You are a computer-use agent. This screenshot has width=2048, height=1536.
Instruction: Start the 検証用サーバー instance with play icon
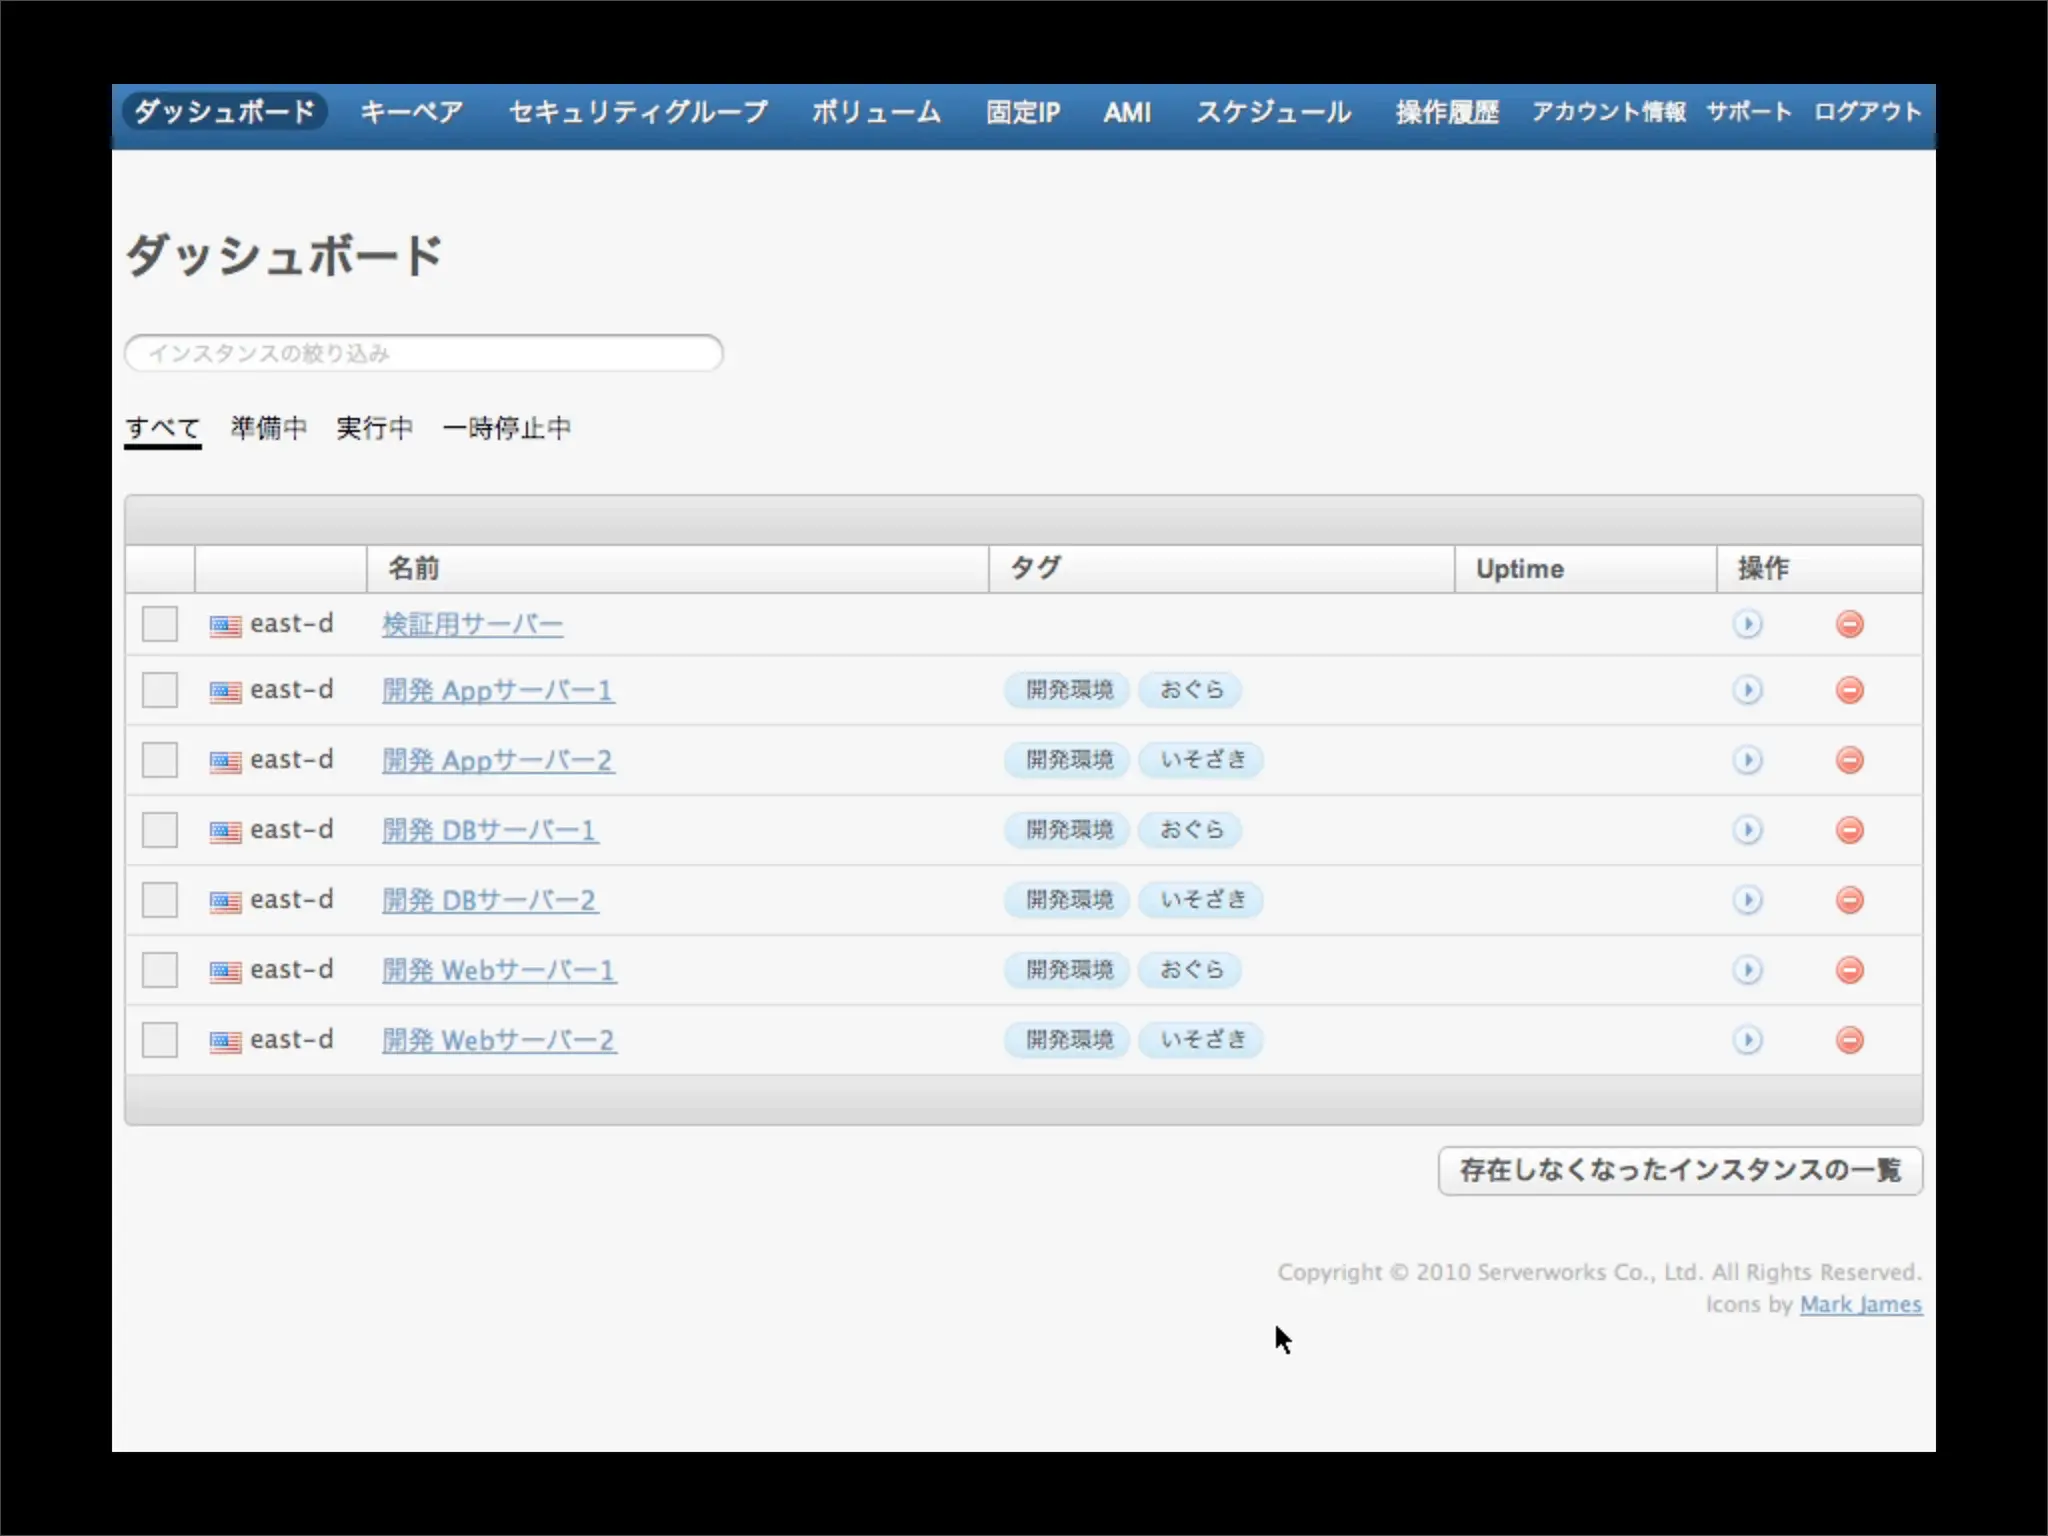[1747, 625]
